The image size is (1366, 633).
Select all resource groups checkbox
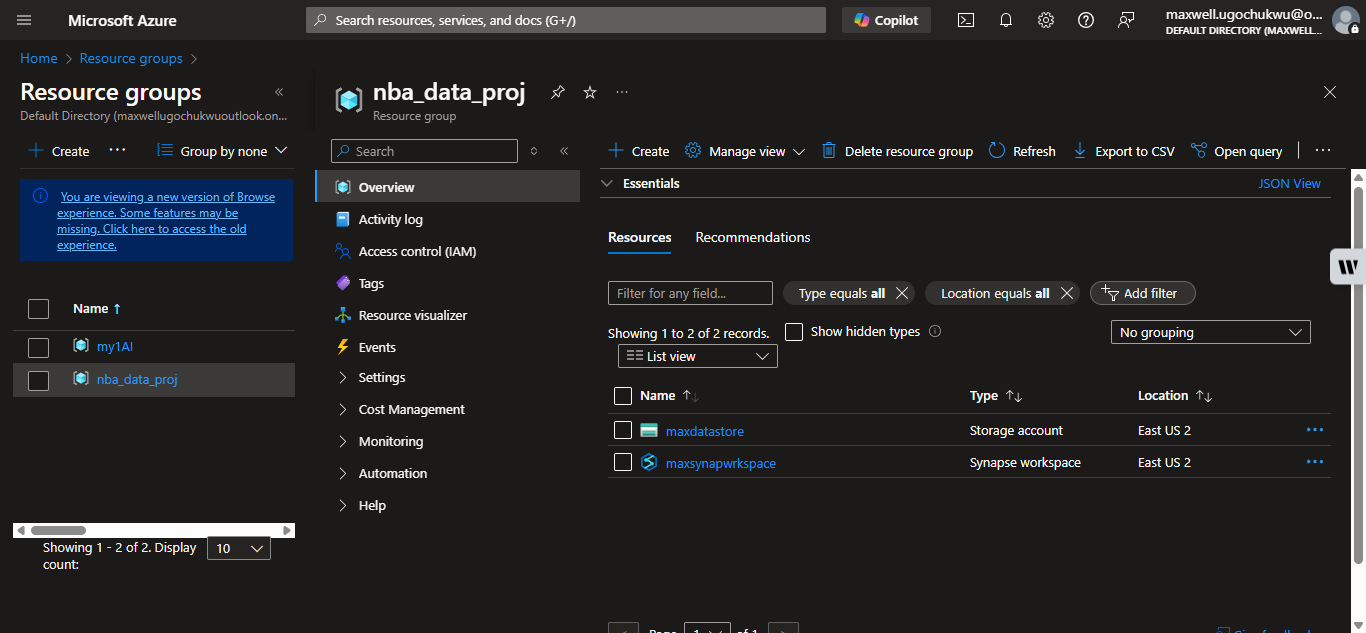38,309
